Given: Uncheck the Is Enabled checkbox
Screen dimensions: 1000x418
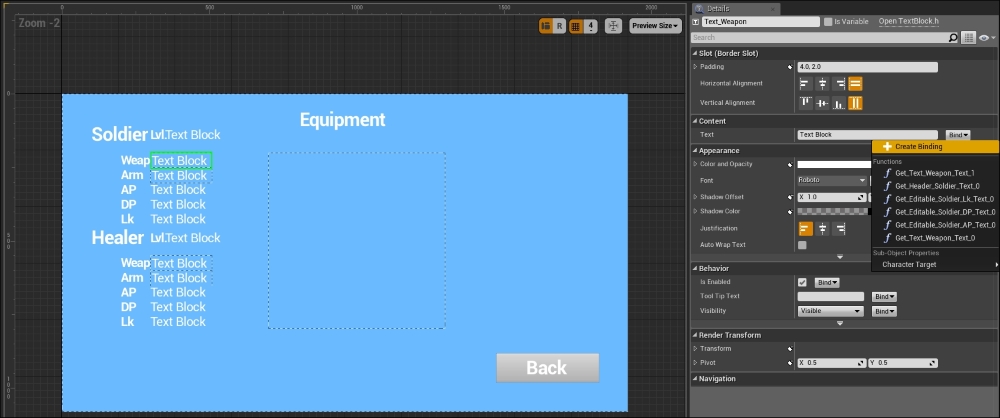Looking at the screenshot, I should click(802, 282).
